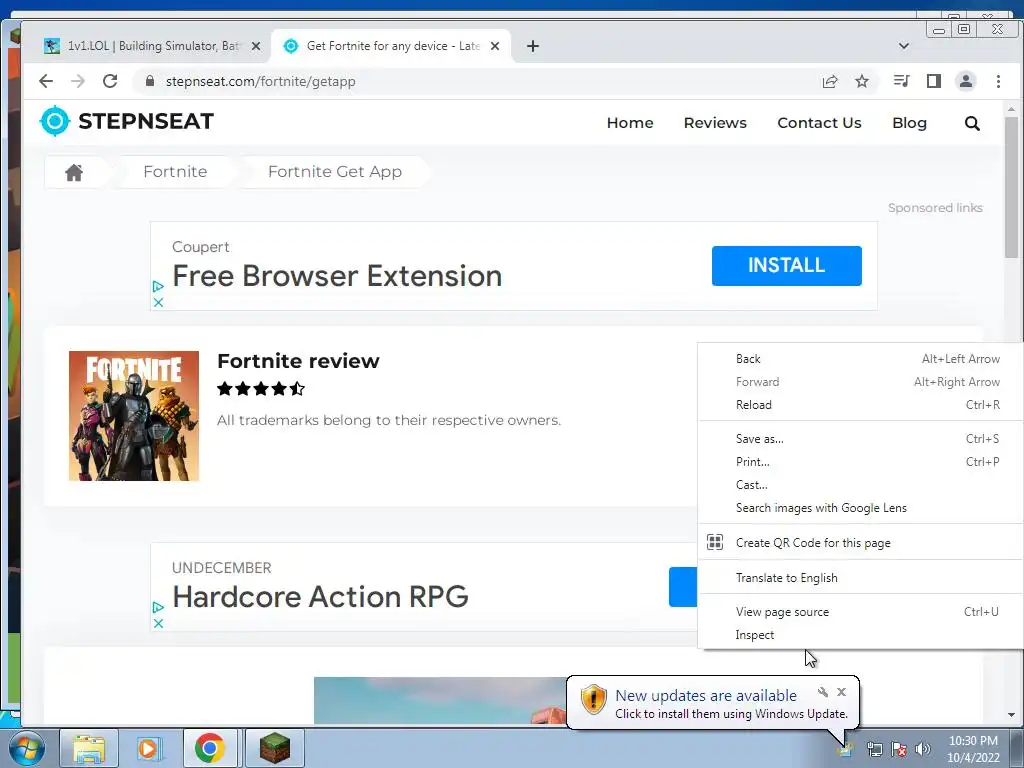Expand the tab search chevron
This screenshot has height=768, width=1024.
(x=904, y=46)
